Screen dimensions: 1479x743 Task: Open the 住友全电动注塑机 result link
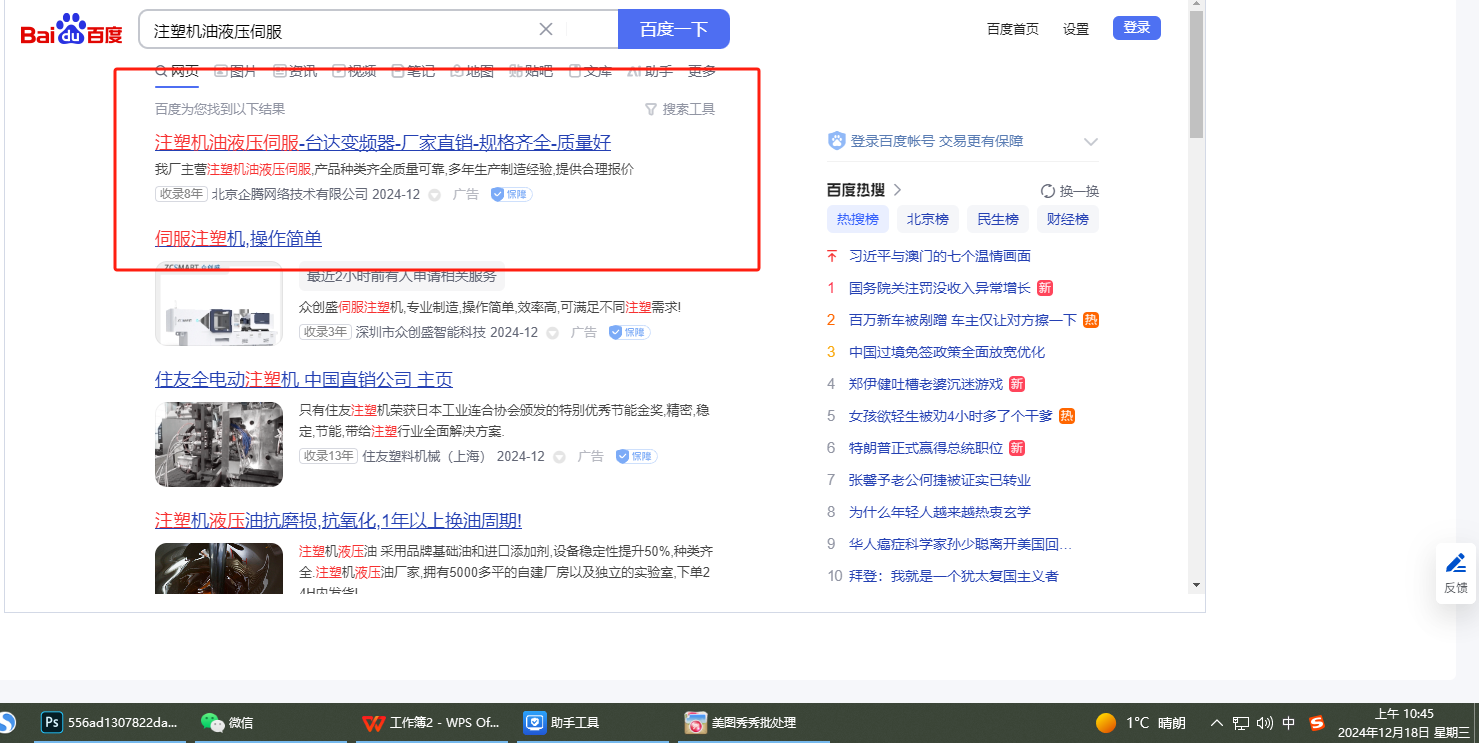[x=303, y=380]
